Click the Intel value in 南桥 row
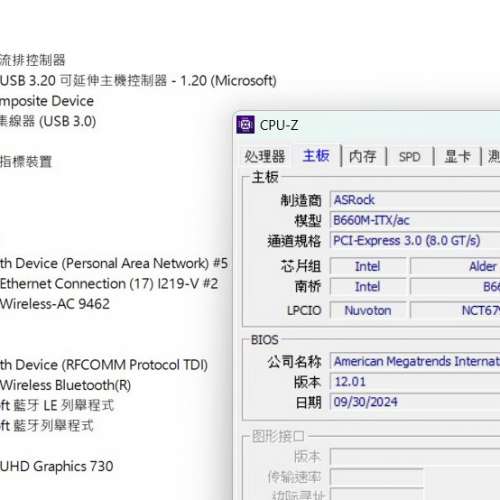This screenshot has height=500, width=500. (368, 287)
